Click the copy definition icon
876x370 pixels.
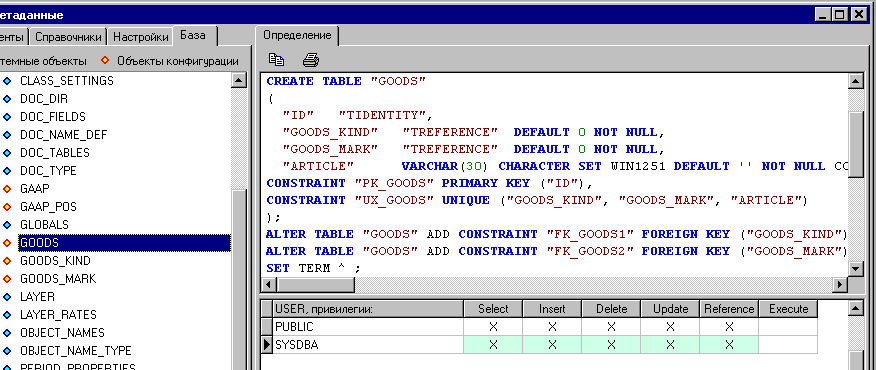(277, 59)
